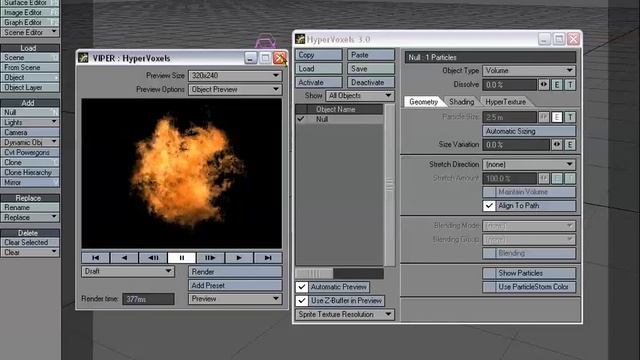Jump to last frame in VIPER
Viewport: 640px width, 360px height.
click(x=267, y=258)
